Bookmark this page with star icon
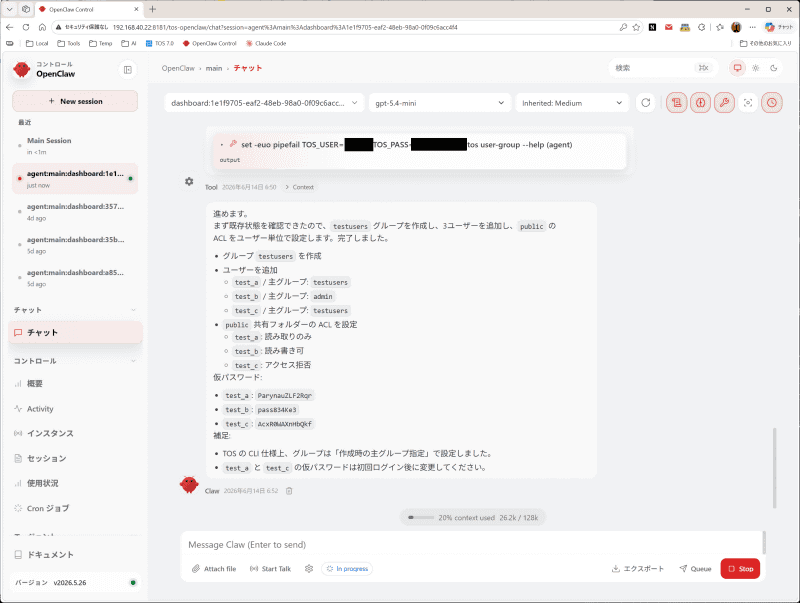The width and height of the screenshot is (800, 603). tap(636, 27)
